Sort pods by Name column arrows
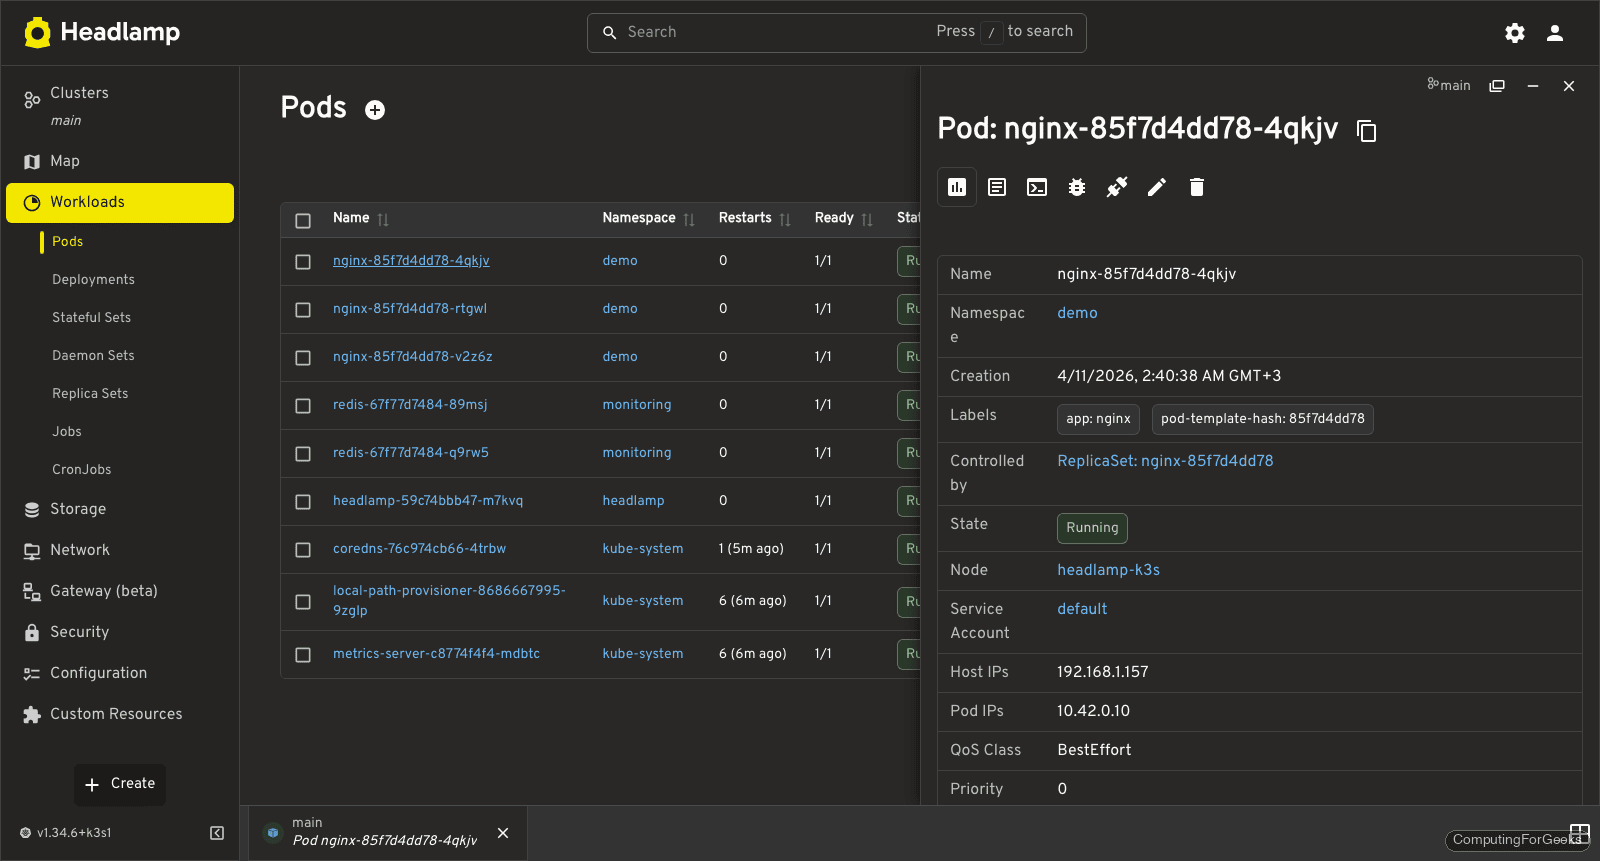 click(x=383, y=220)
